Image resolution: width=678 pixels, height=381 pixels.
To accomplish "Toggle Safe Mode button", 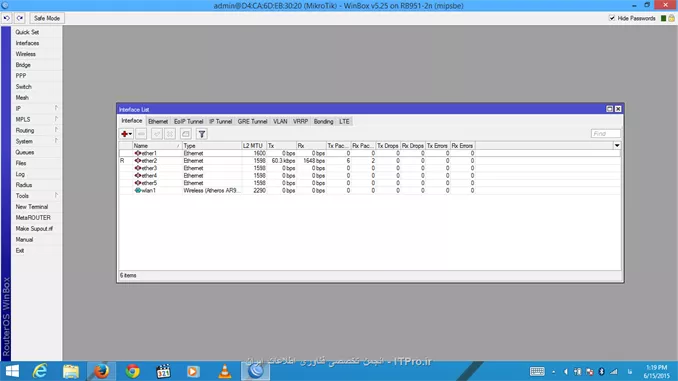I will point(47,18).
